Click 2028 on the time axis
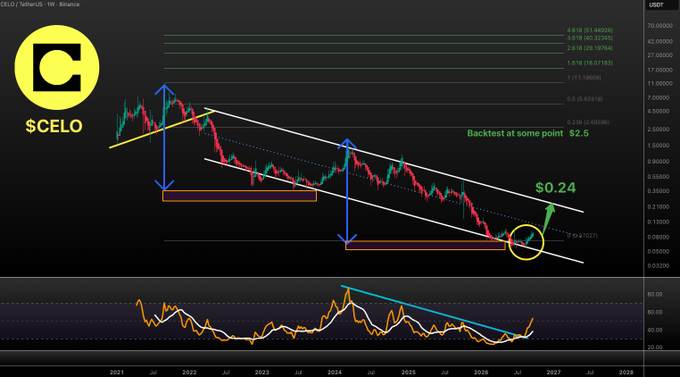 [626, 372]
